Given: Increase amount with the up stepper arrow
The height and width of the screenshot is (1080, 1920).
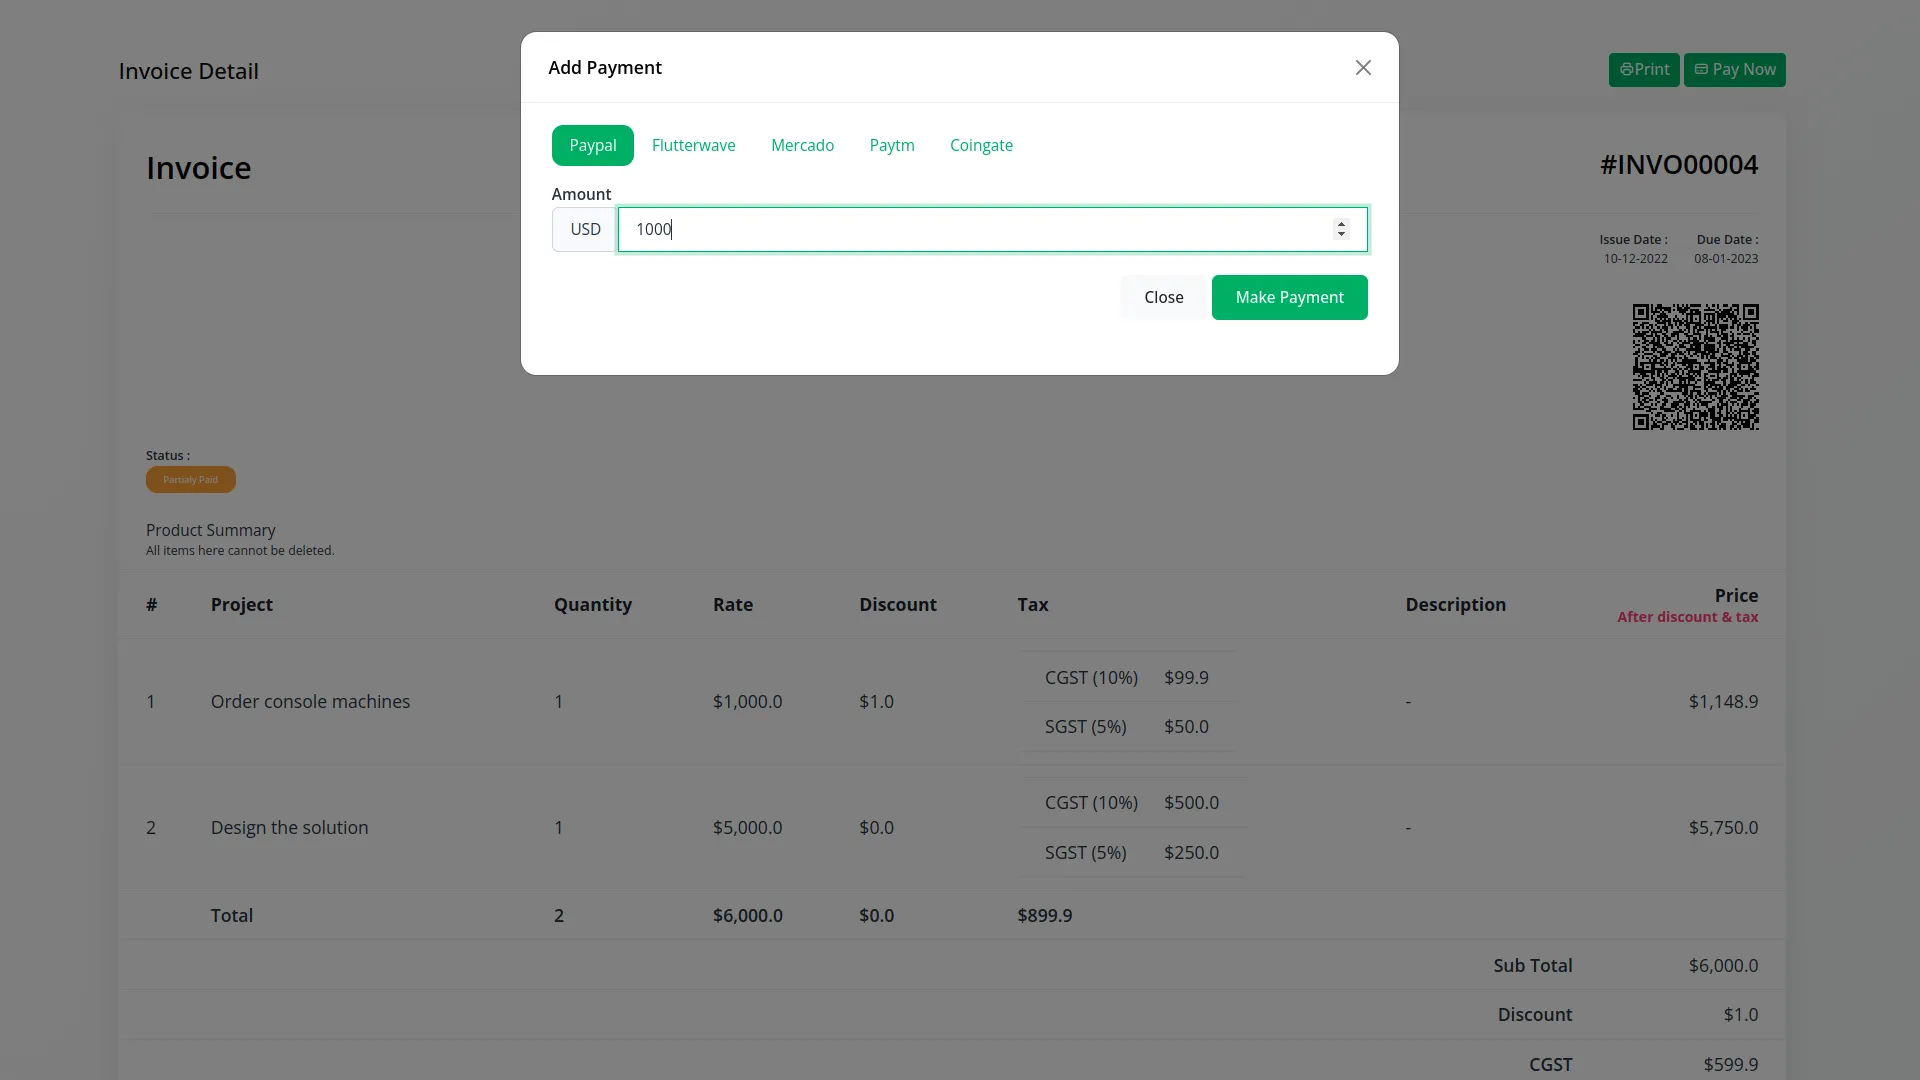Looking at the screenshot, I should 1341,224.
